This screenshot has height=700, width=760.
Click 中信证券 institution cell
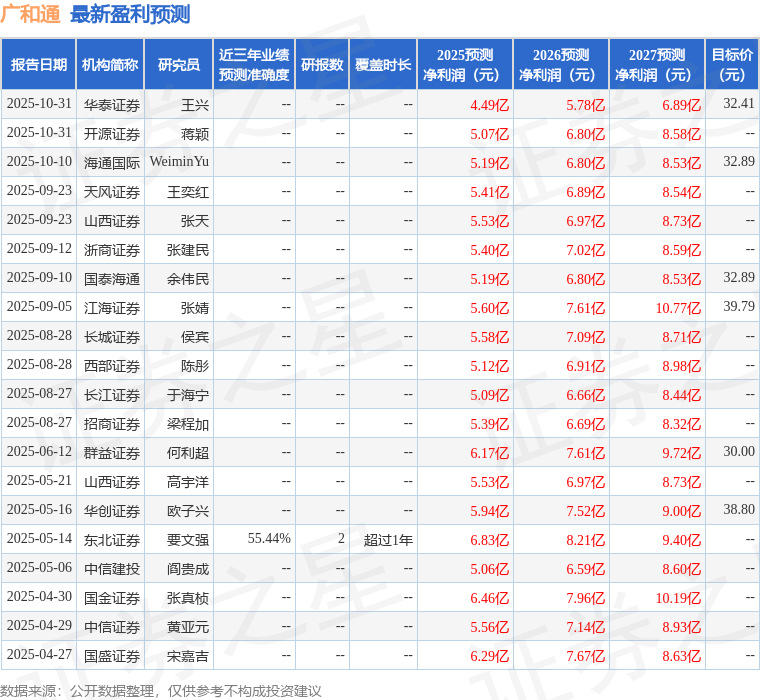111,627
